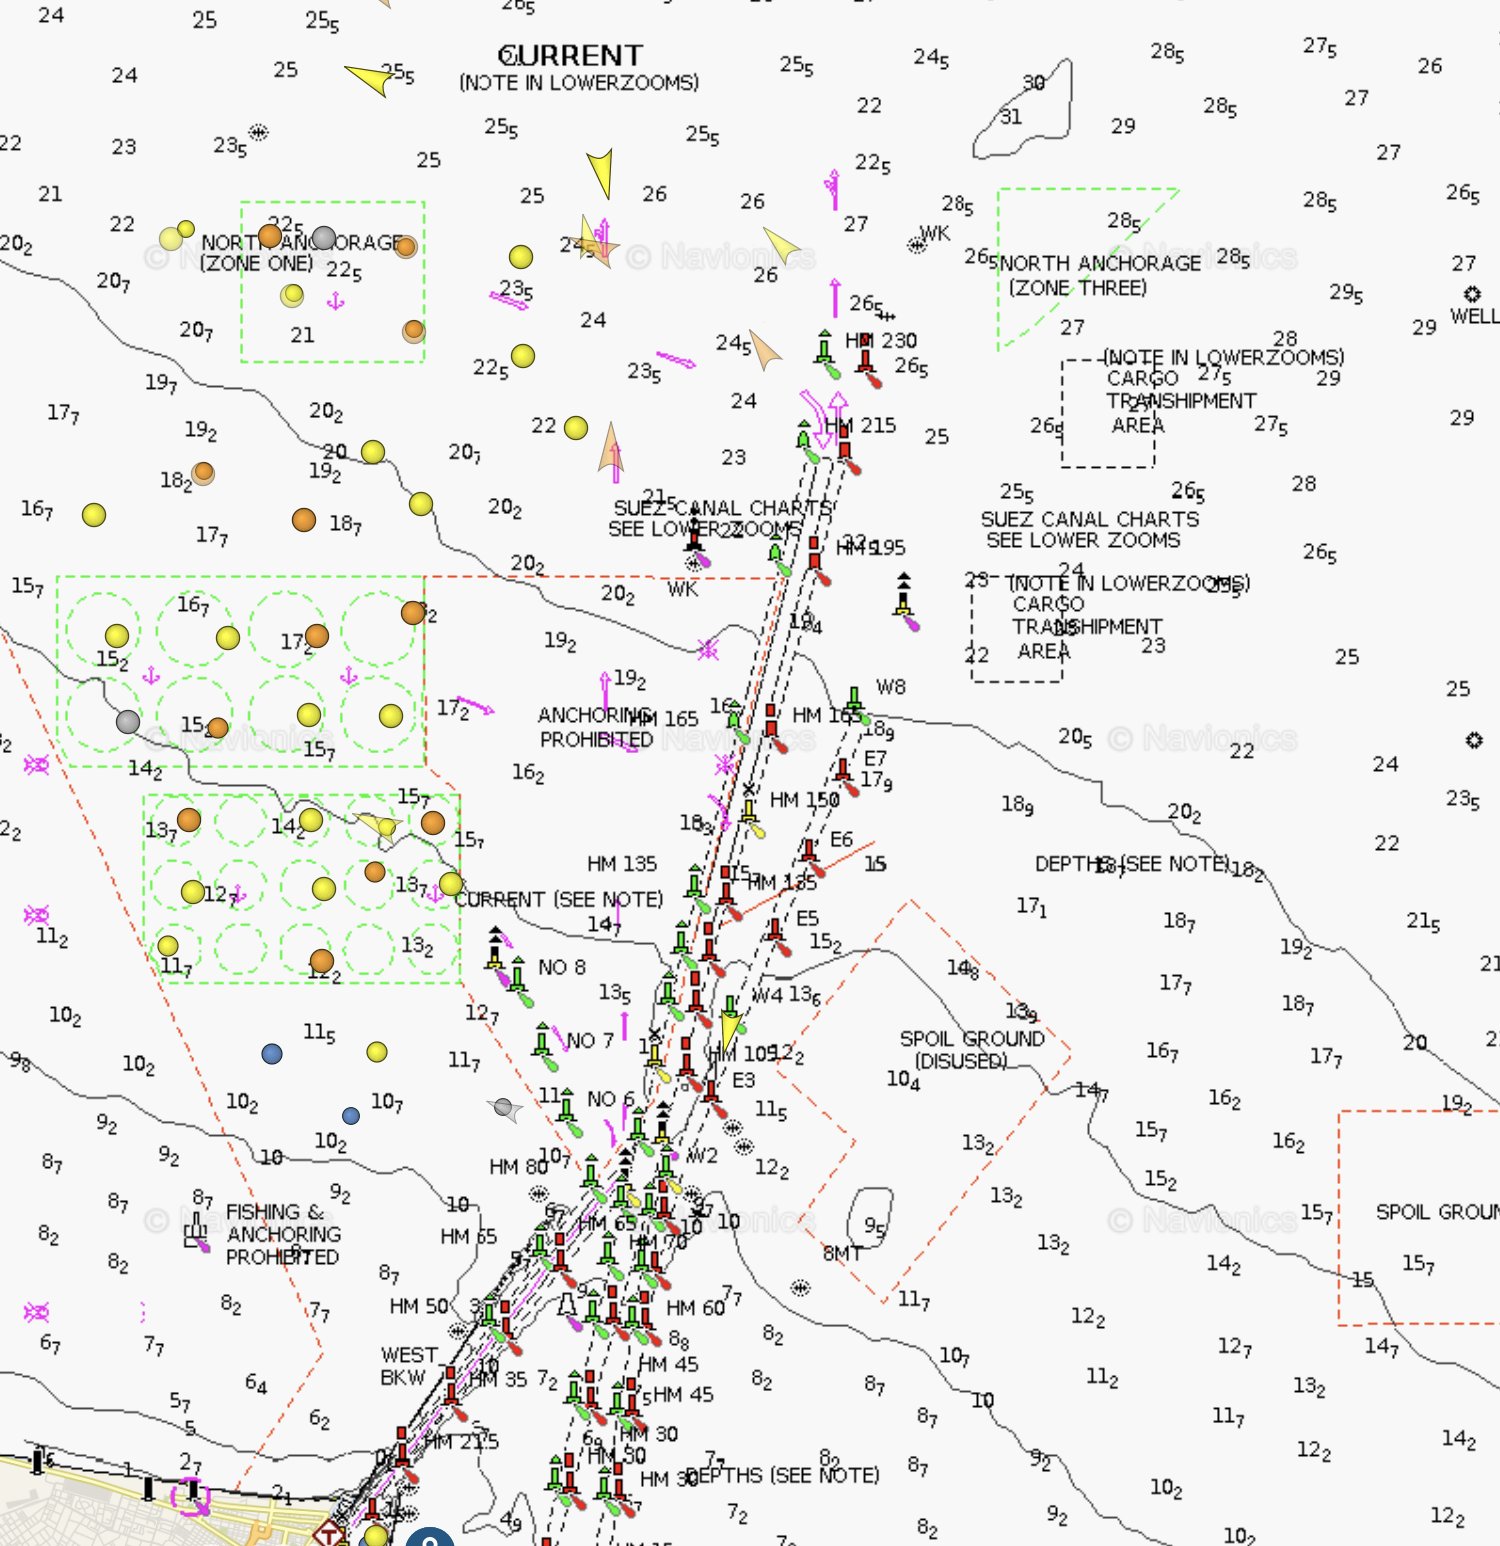
Task: Click the red diamond T icon at bottom
Action: 328,1534
